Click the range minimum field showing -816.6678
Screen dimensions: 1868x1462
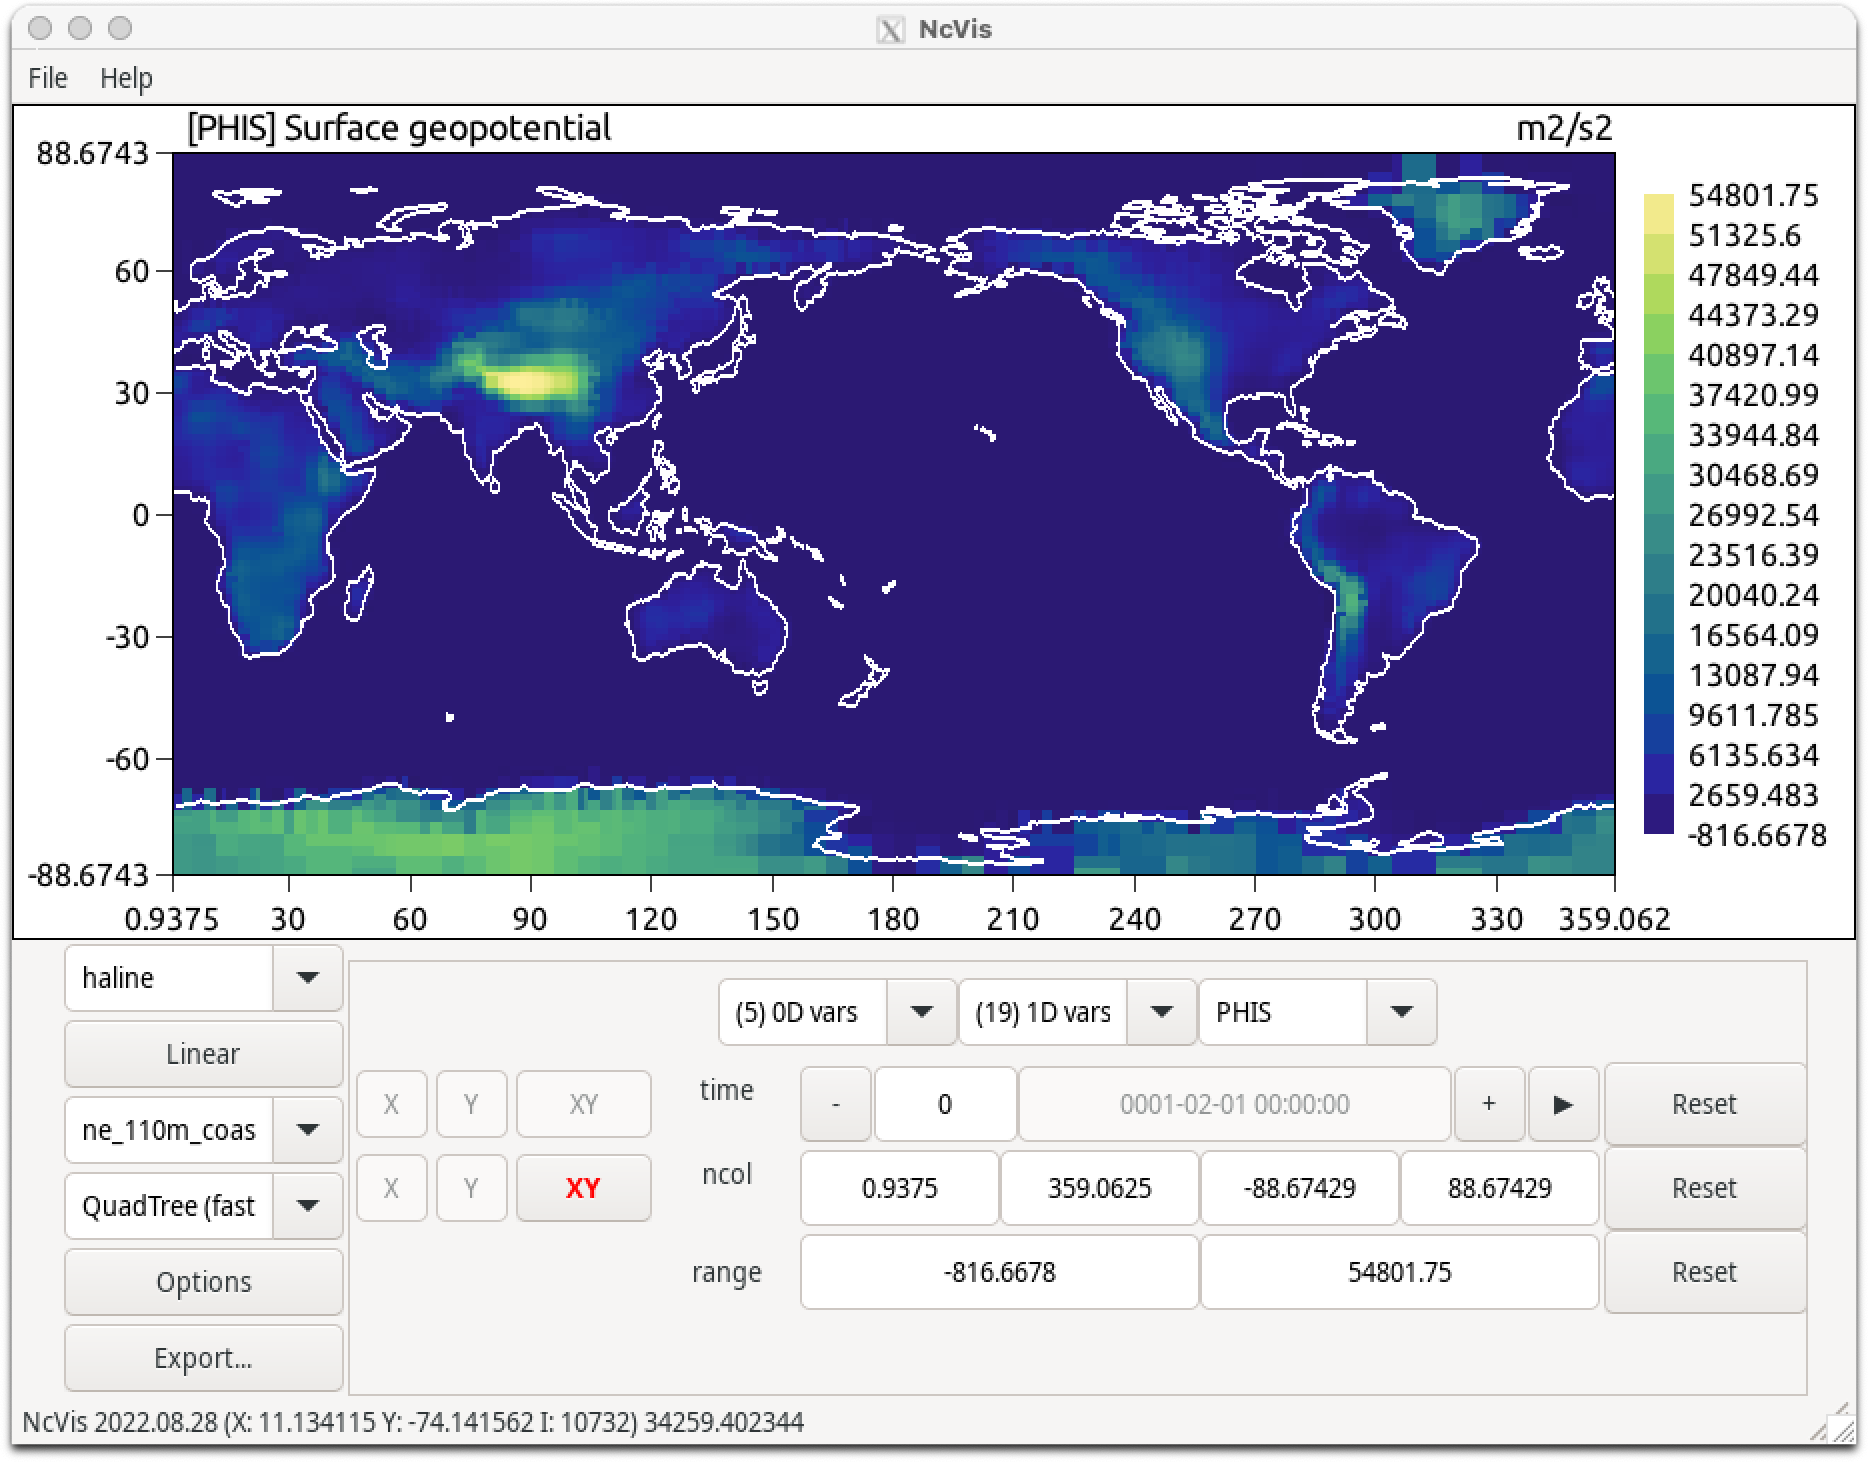999,1272
